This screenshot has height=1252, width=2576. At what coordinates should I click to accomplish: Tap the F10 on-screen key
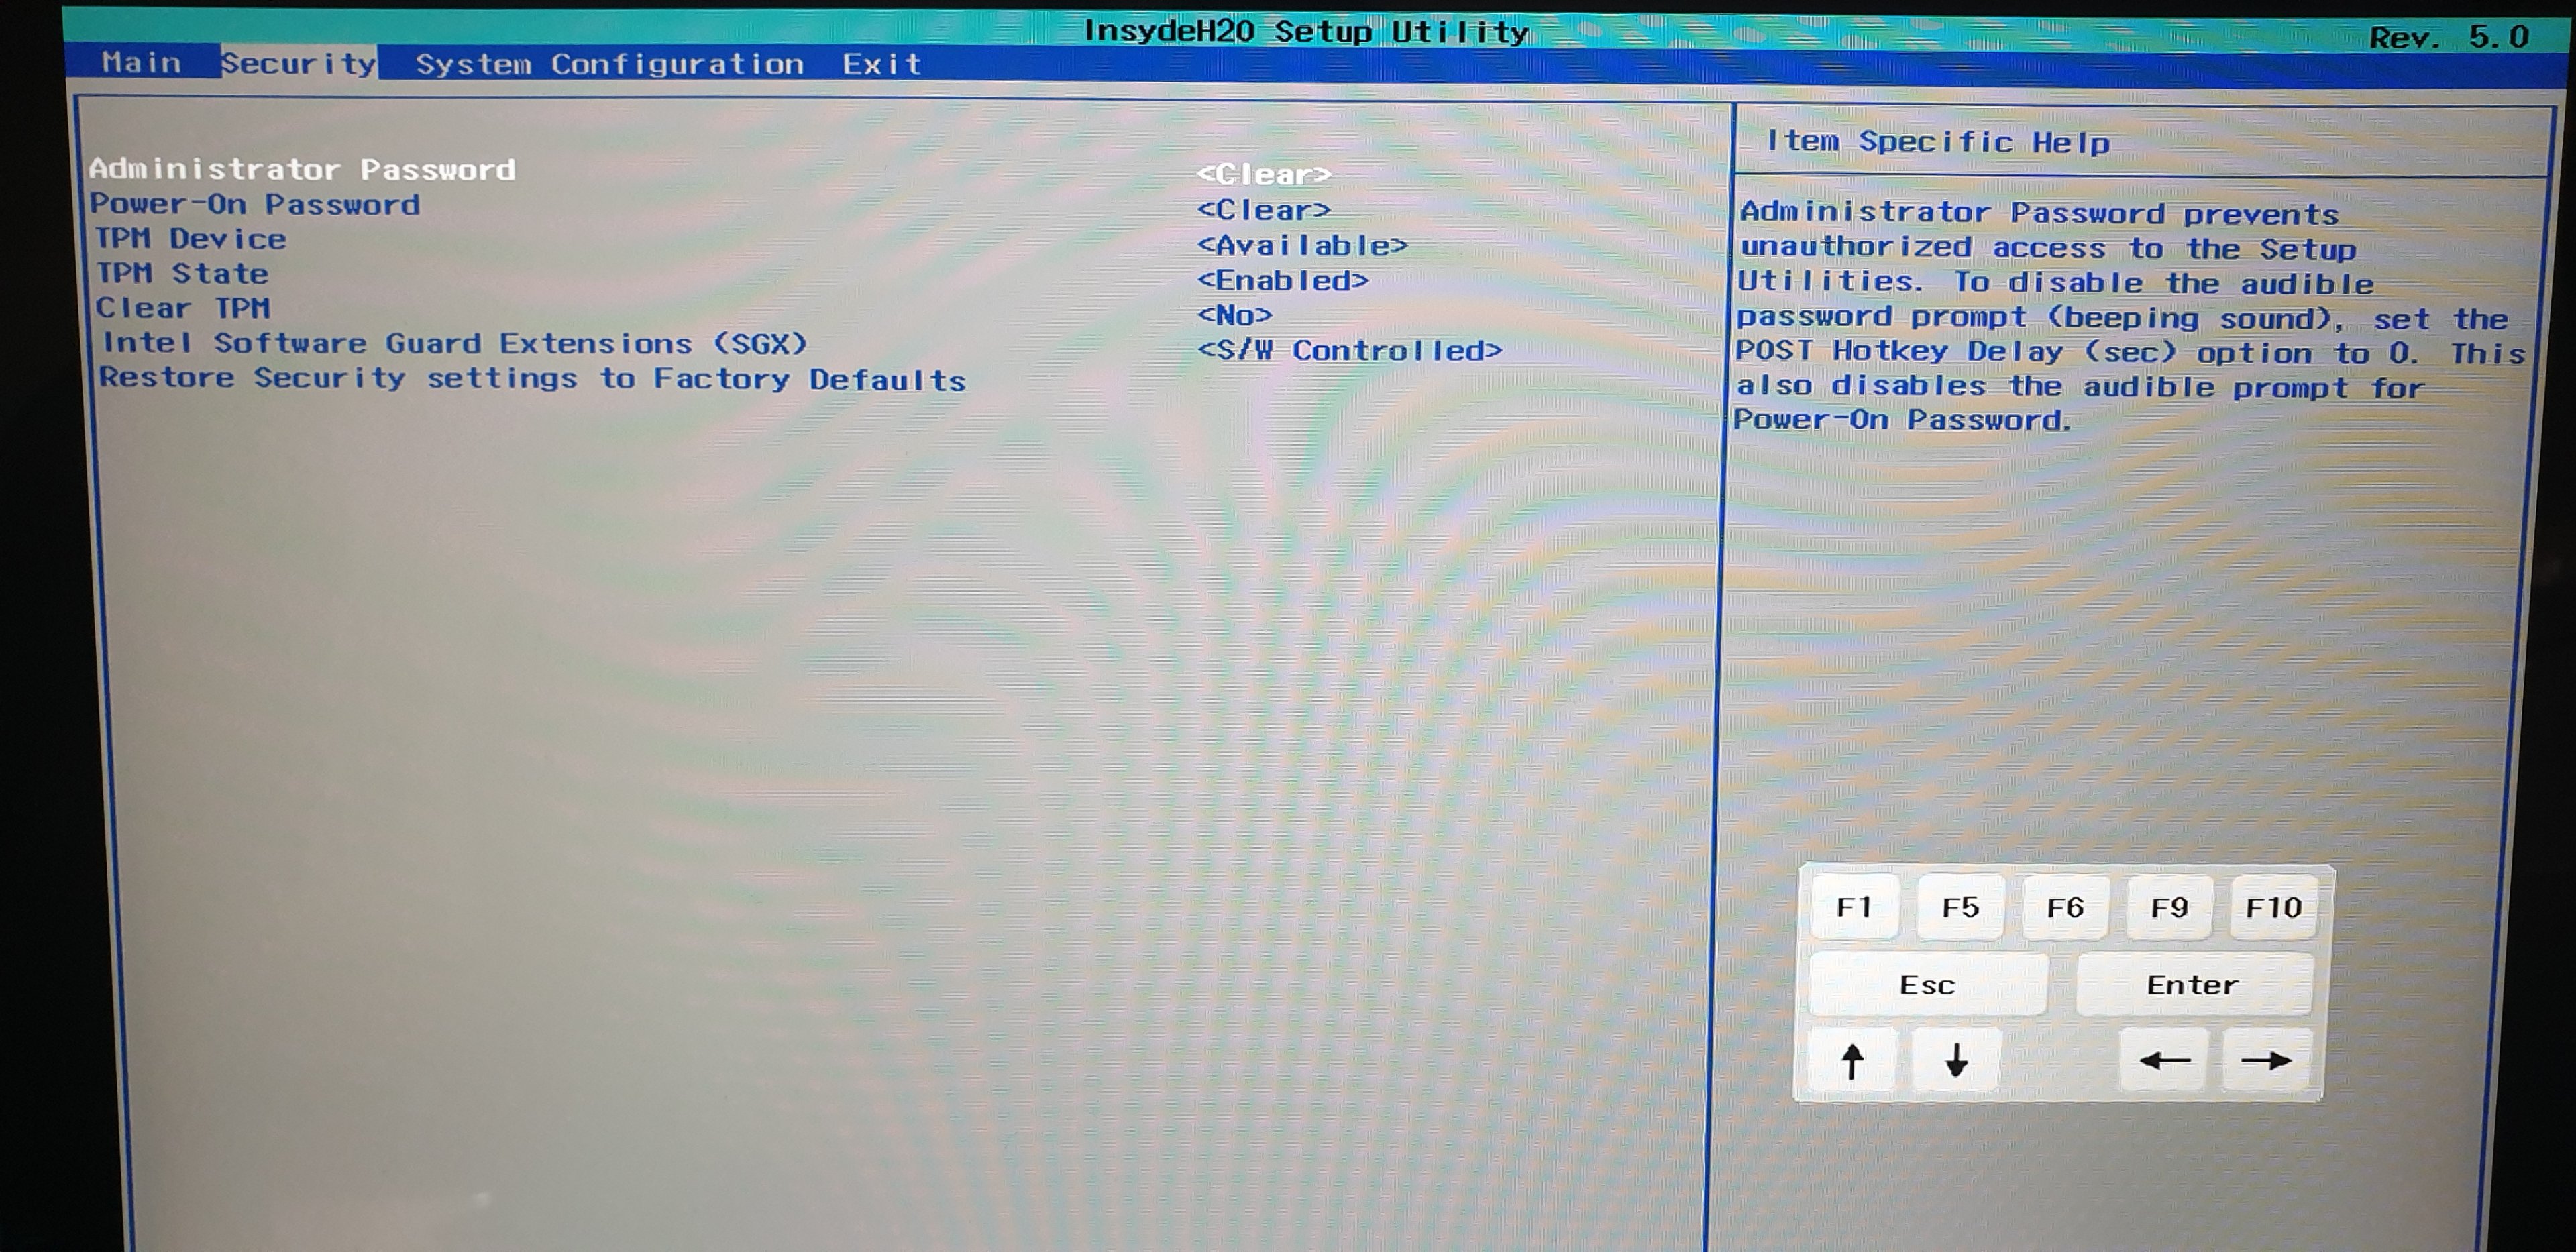pos(2273,907)
